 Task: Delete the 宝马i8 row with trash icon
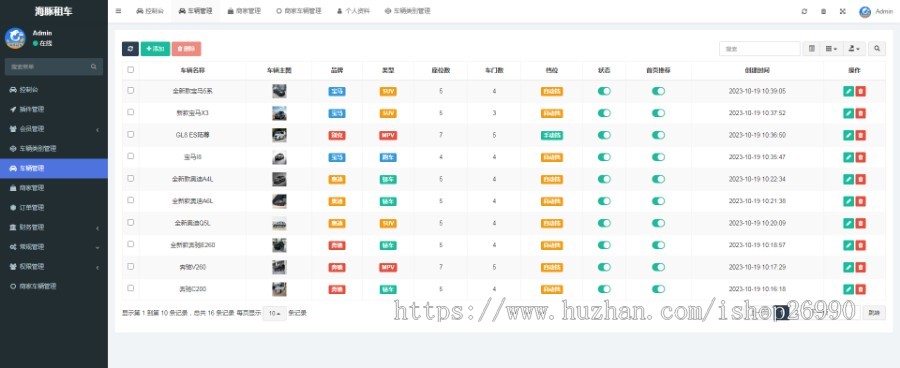point(860,157)
